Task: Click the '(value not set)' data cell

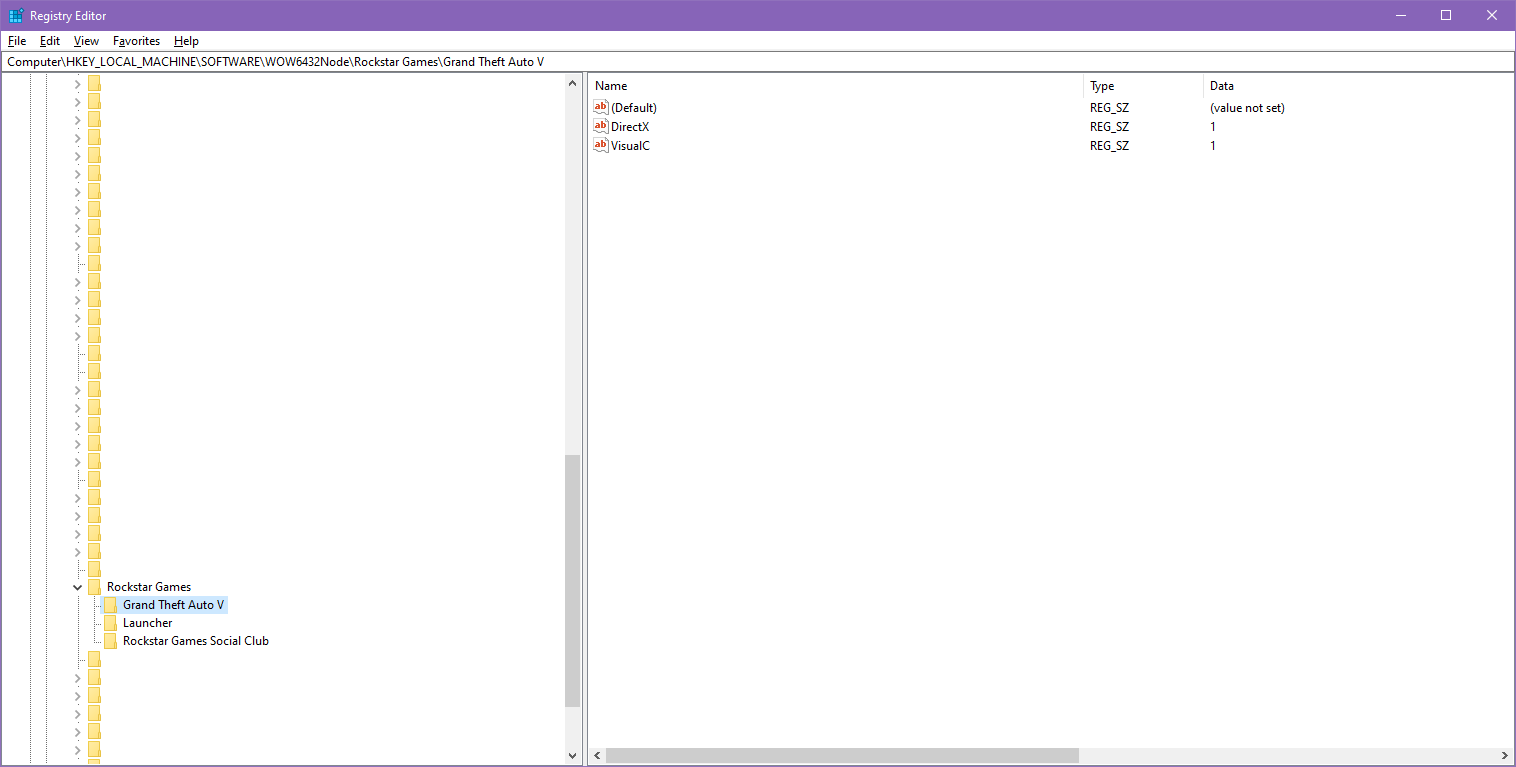Action: (1247, 108)
